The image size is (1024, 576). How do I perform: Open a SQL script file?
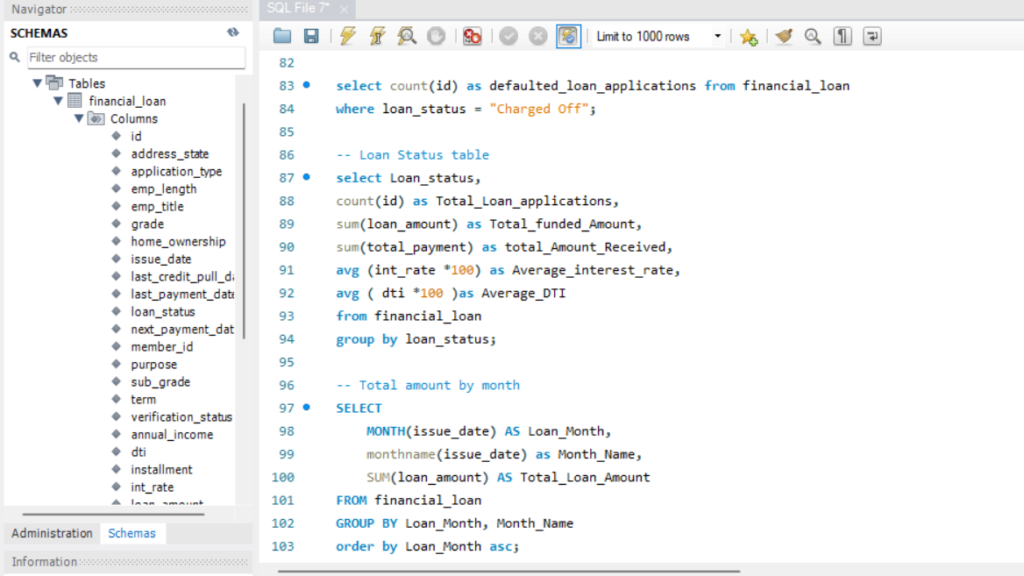282,36
